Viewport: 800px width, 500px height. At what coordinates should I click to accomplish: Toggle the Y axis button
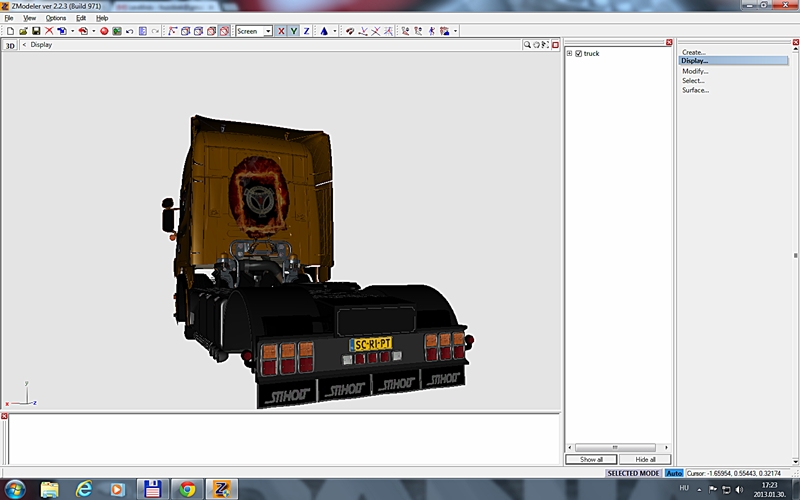point(293,31)
